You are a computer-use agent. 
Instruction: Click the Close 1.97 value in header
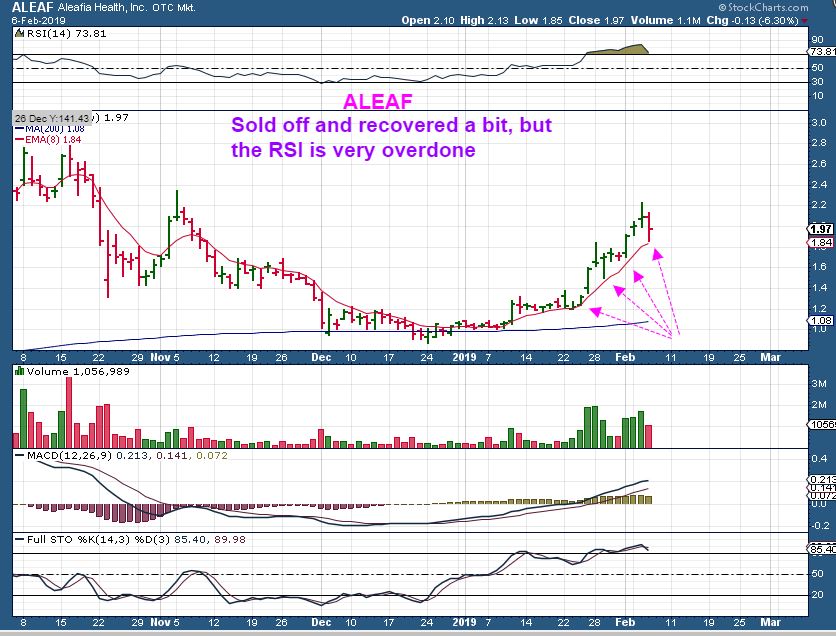click(596, 20)
